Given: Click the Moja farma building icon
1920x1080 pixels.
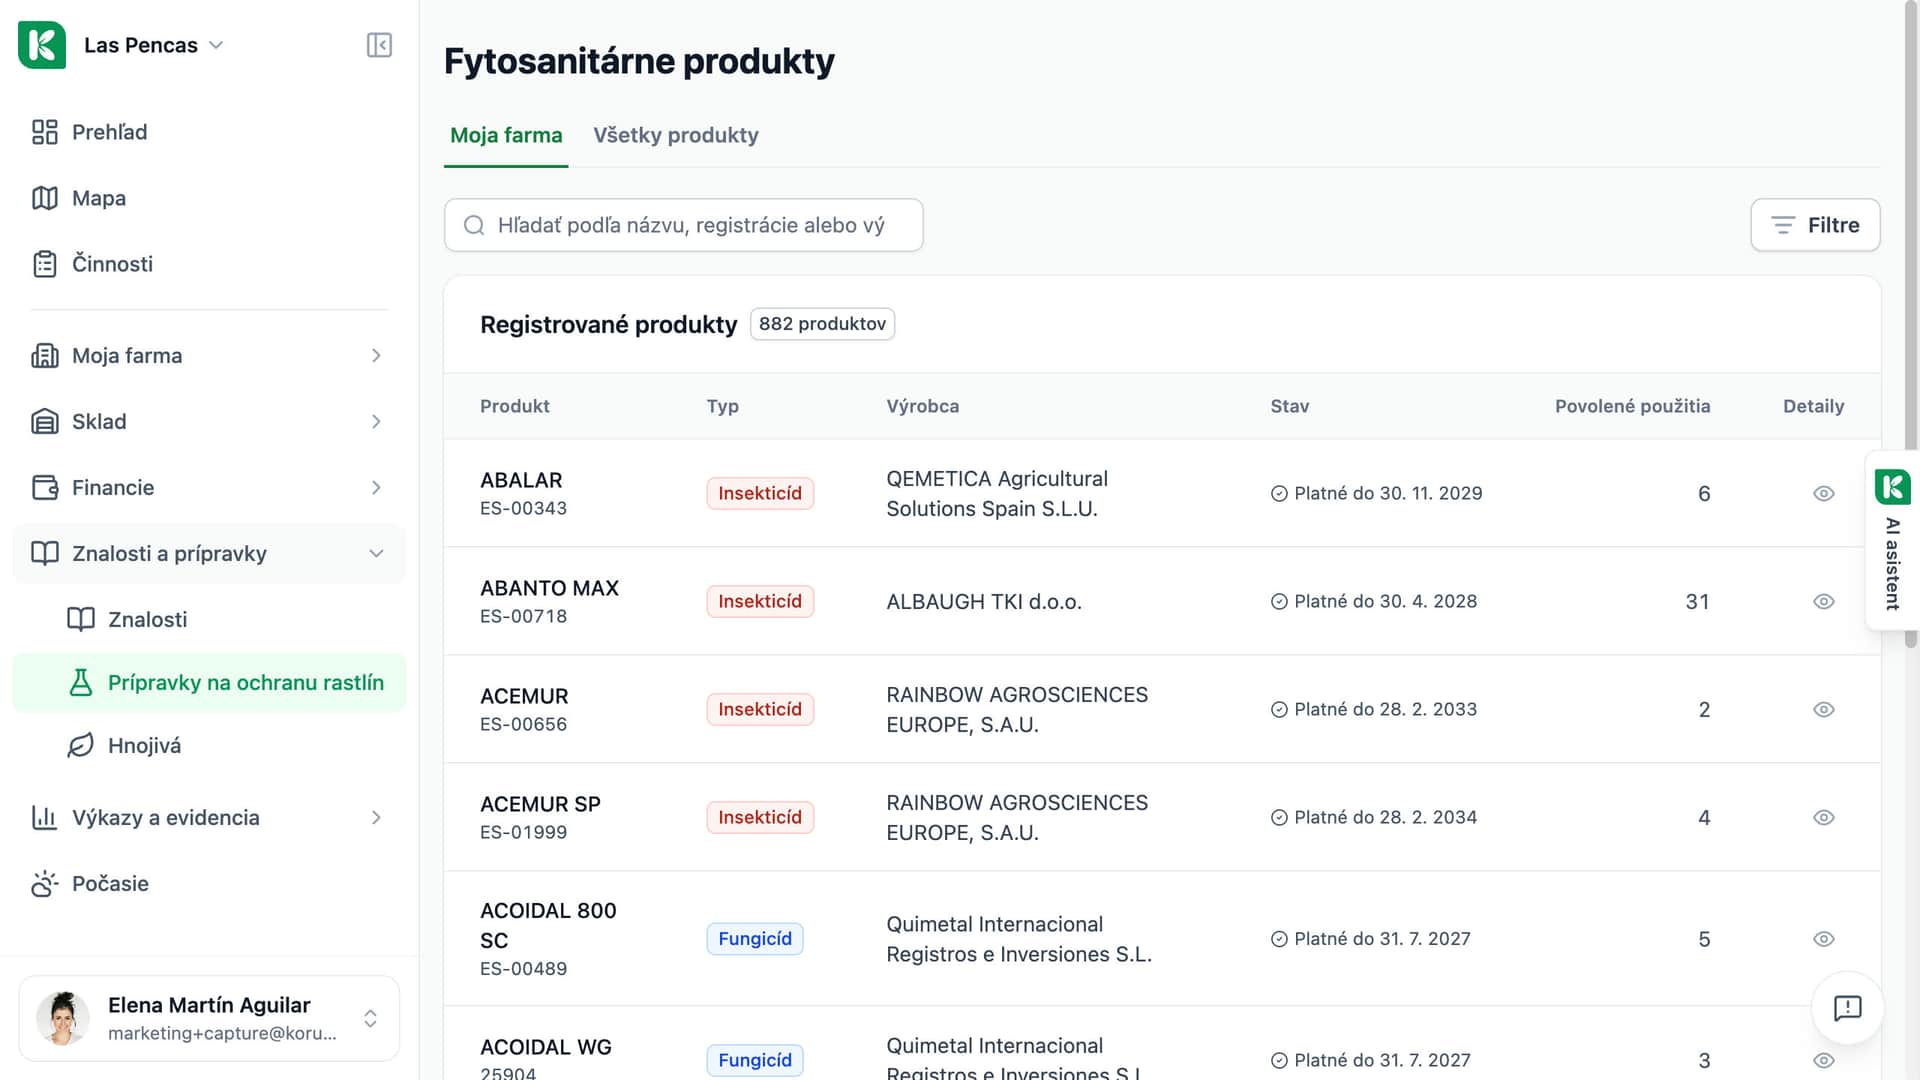Looking at the screenshot, I should (45, 356).
